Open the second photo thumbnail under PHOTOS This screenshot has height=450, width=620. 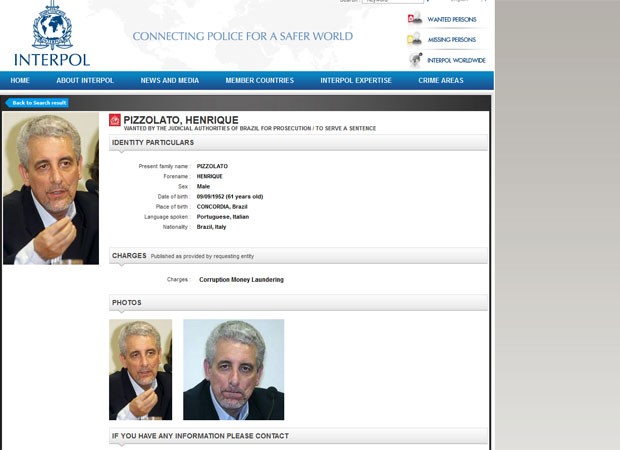click(234, 369)
